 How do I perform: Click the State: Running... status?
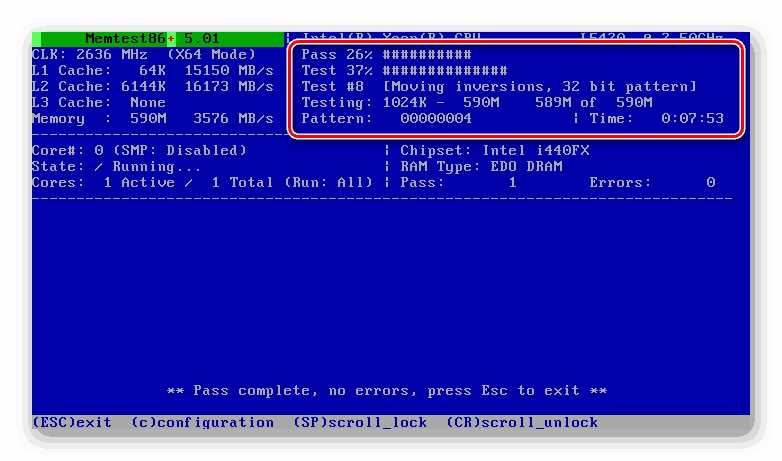(x=117, y=166)
